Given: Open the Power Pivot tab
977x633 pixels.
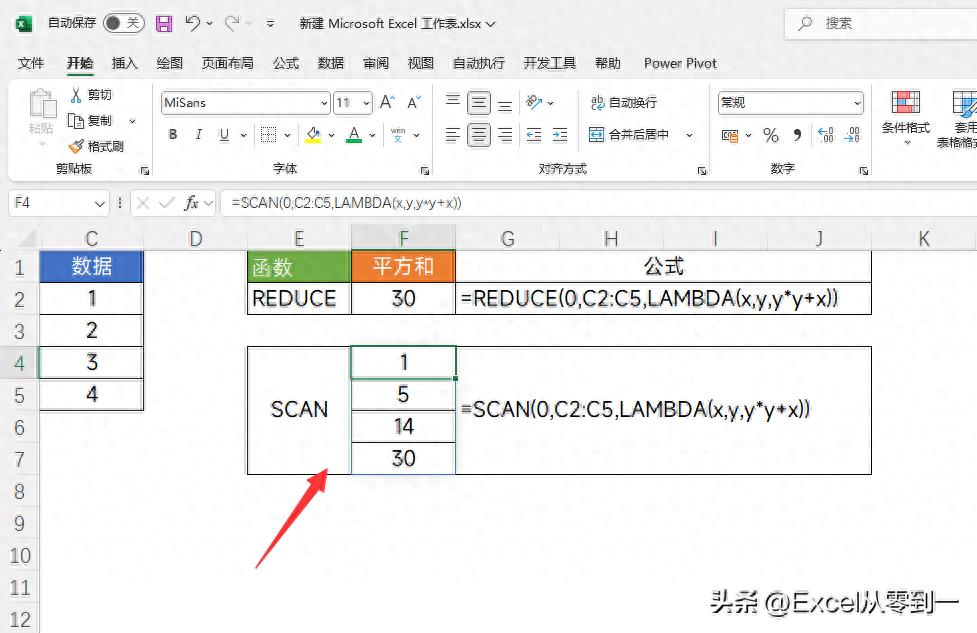Looking at the screenshot, I should (680, 63).
